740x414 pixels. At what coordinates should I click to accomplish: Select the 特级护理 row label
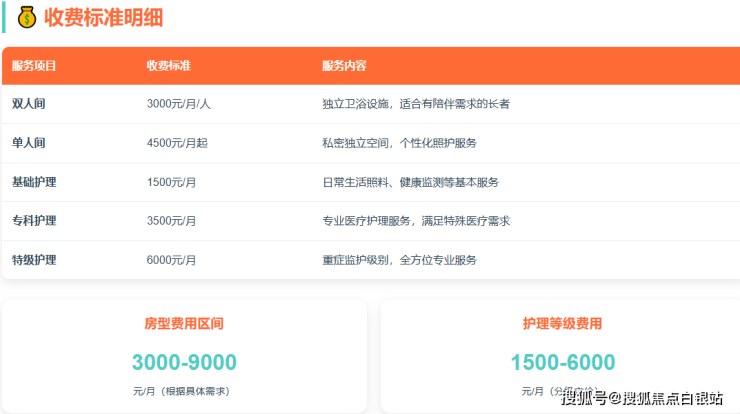coord(34,259)
